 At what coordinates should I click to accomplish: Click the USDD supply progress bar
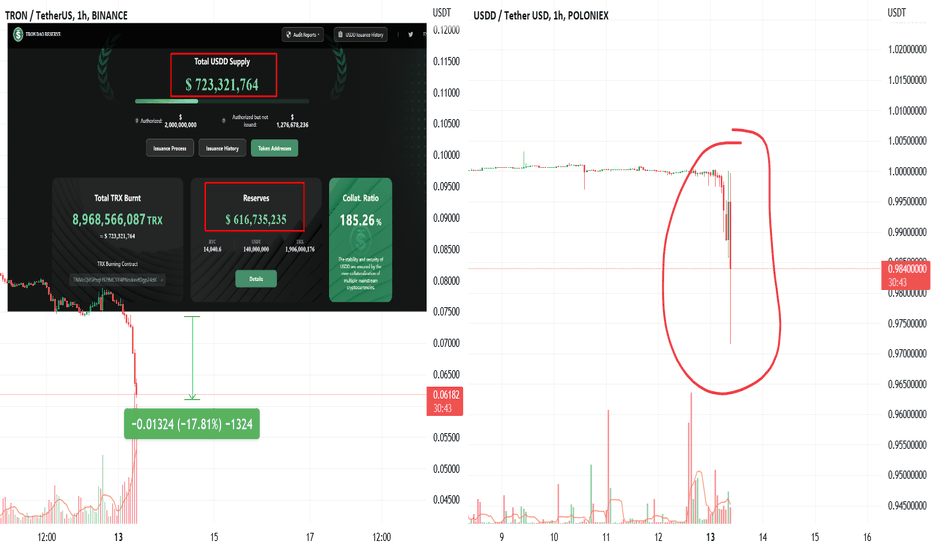coord(222,101)
